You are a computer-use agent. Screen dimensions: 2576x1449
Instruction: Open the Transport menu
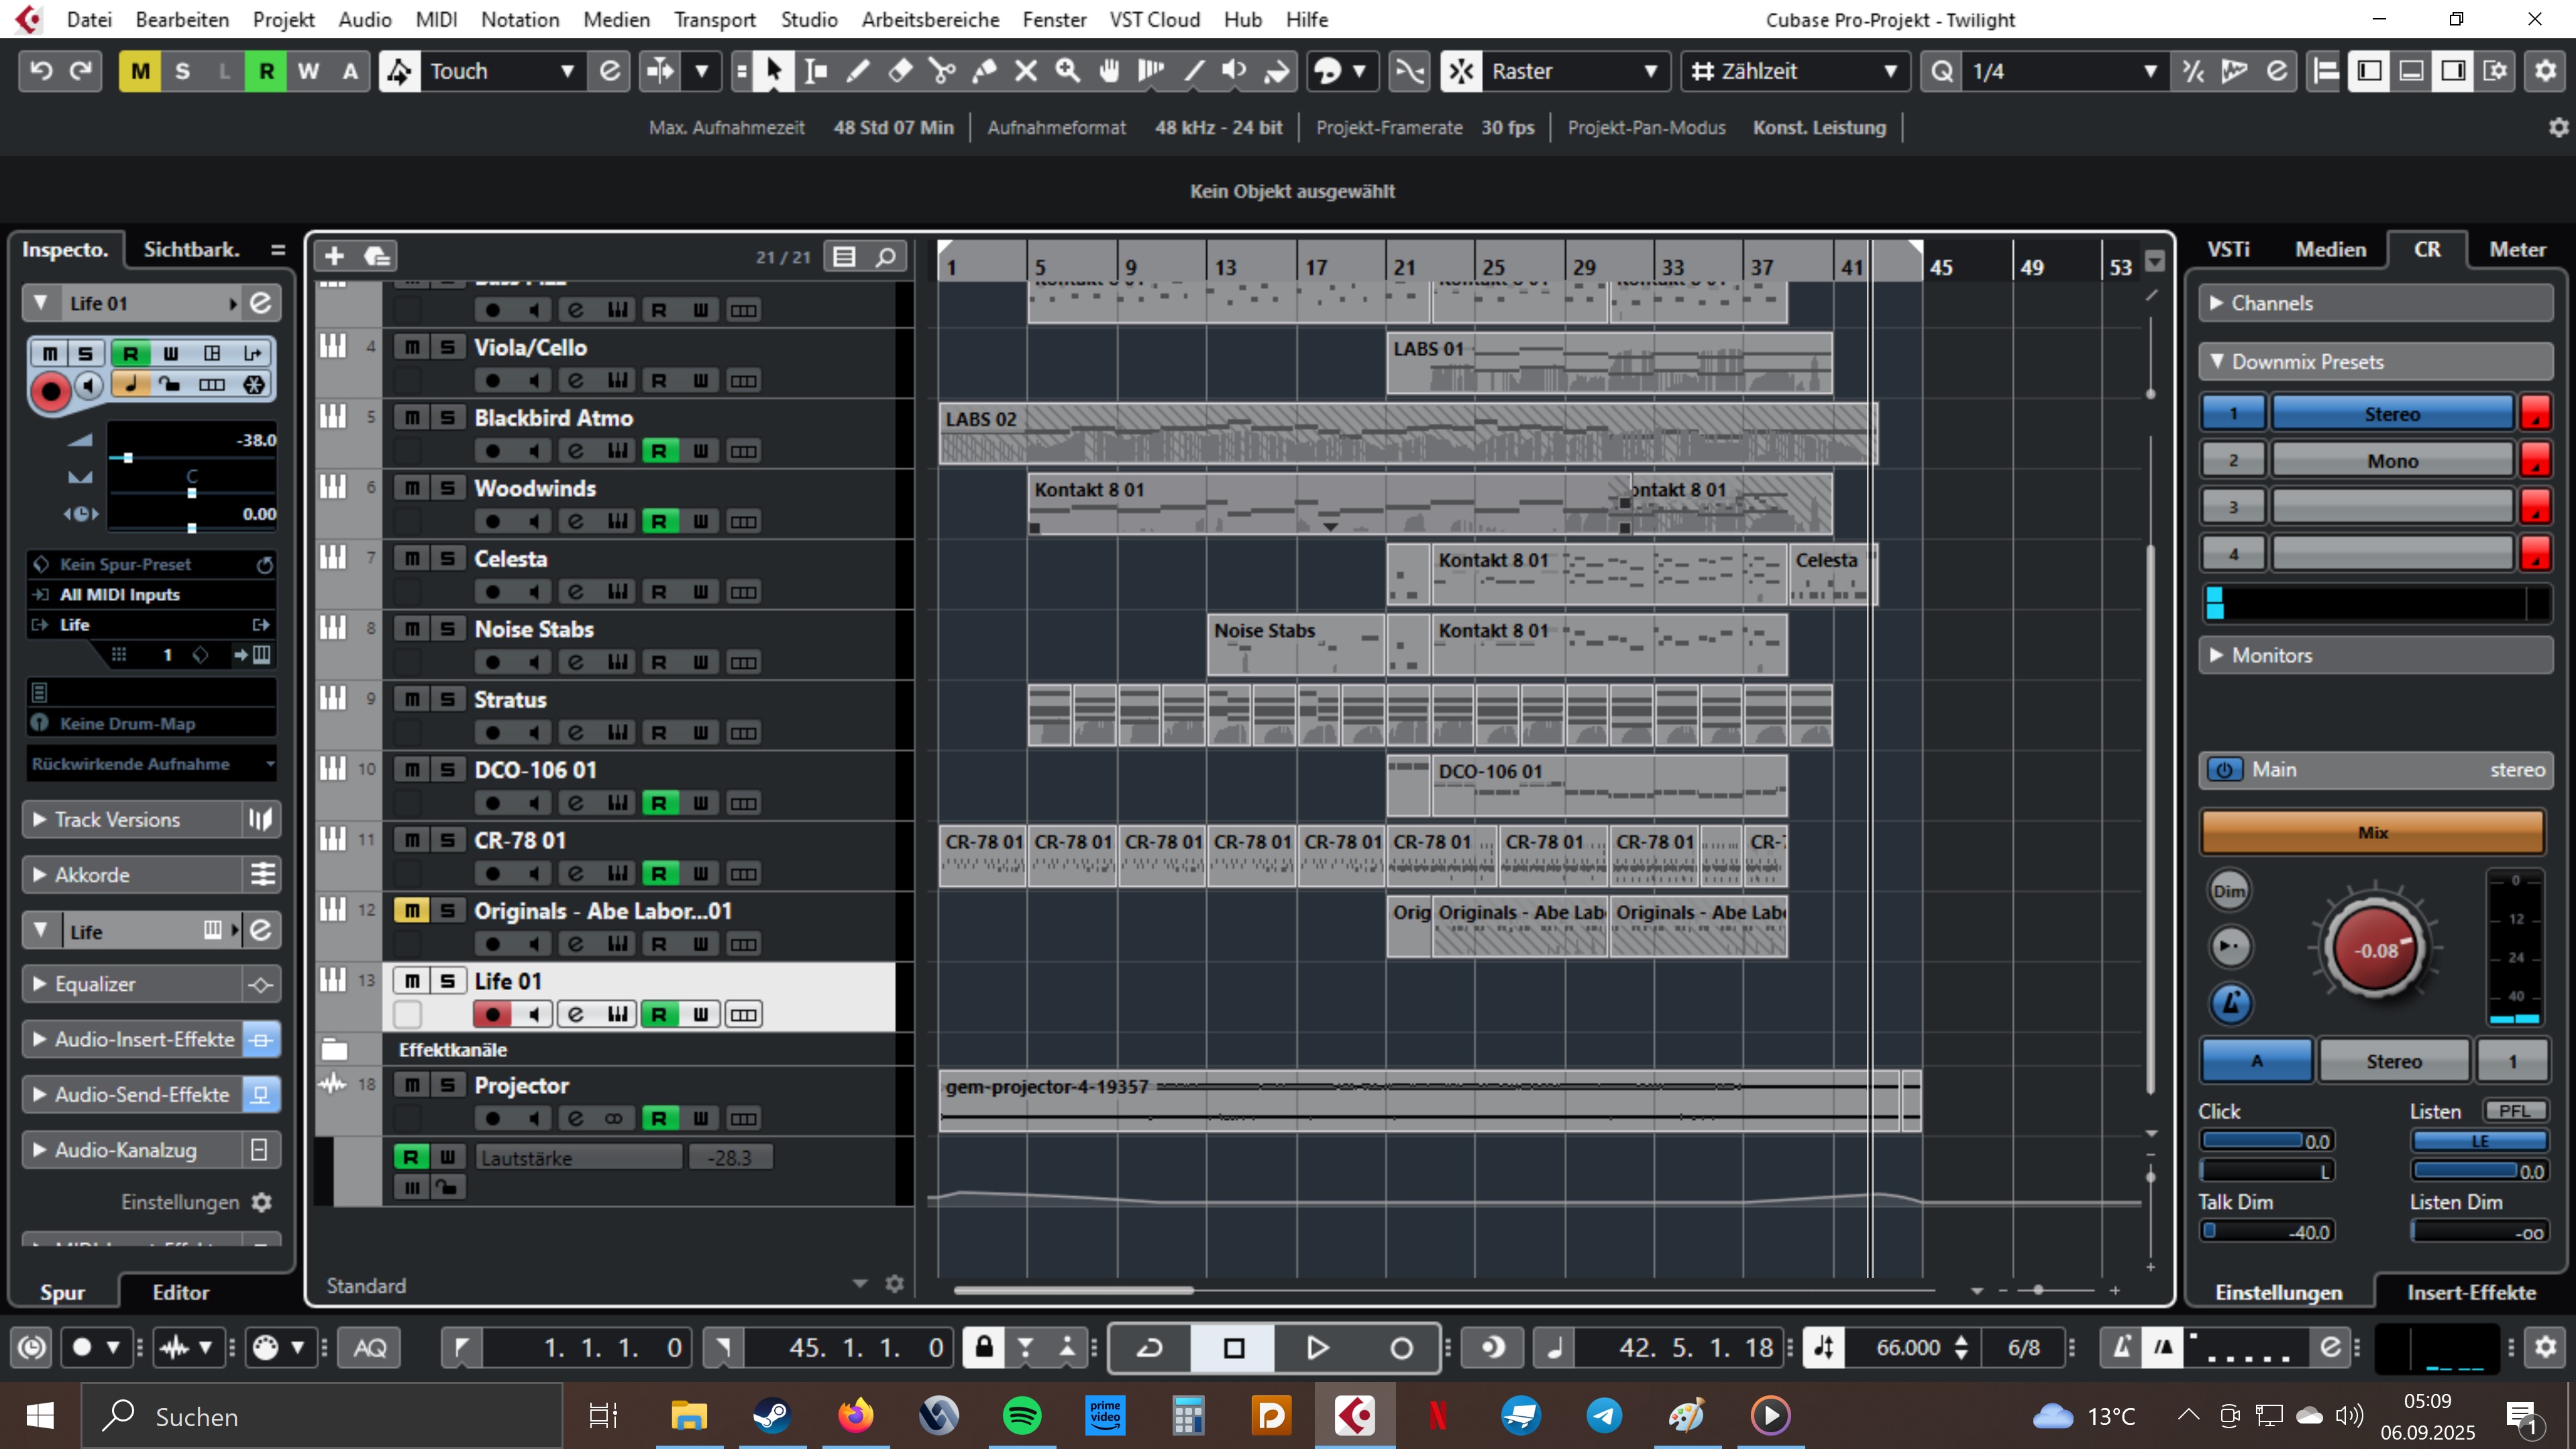(714, 19)
